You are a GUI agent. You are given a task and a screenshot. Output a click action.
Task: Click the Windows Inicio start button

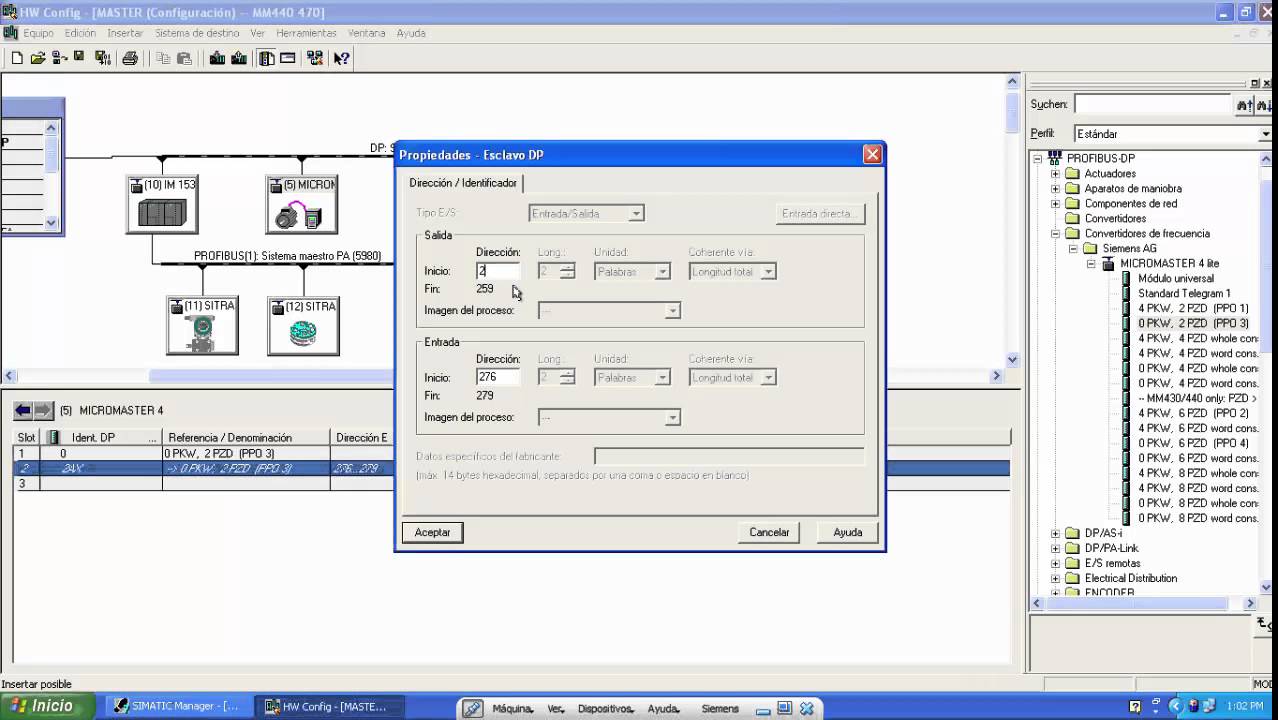48,706
